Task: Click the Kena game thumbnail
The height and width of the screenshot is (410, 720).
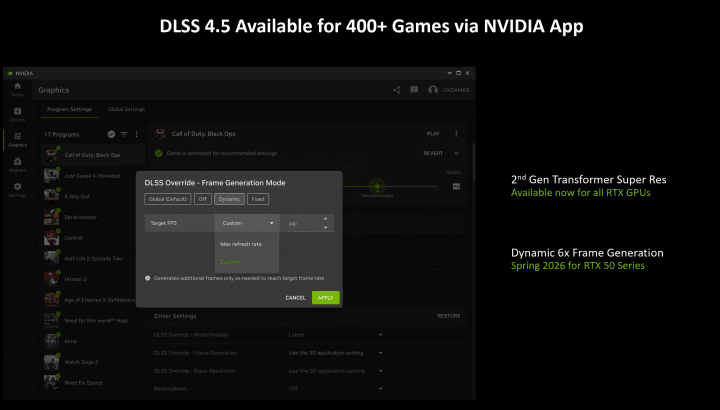Action: [x=51, y=341]
